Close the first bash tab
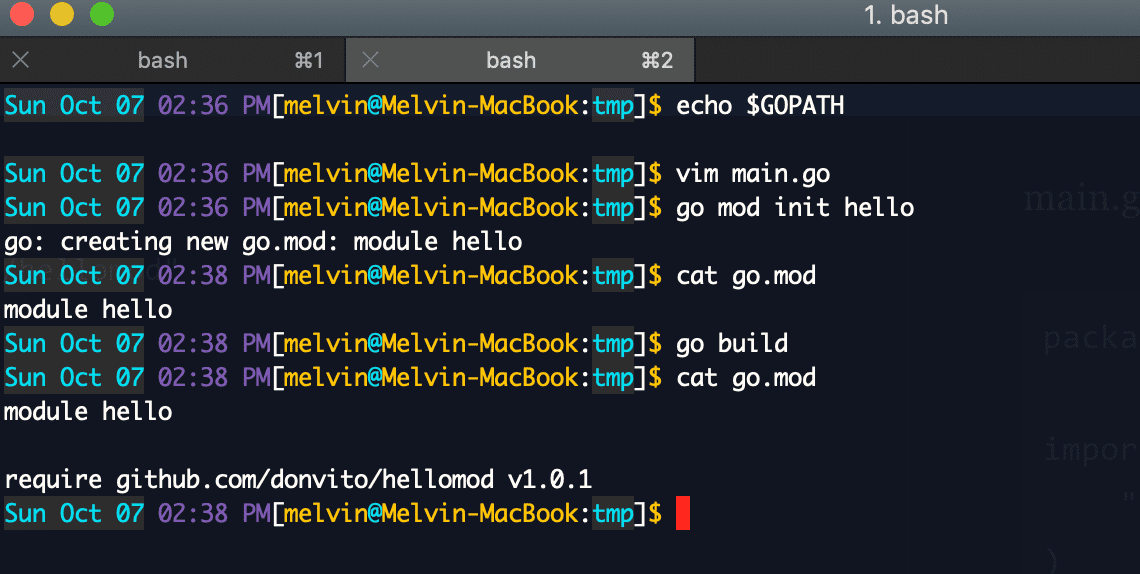The image size is (1140, 574). pos(21,60)
